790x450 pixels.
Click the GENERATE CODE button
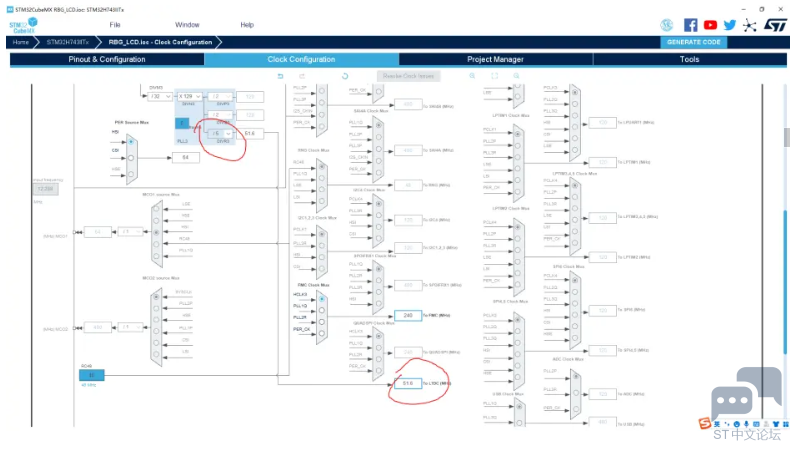[x=693, y=42]
